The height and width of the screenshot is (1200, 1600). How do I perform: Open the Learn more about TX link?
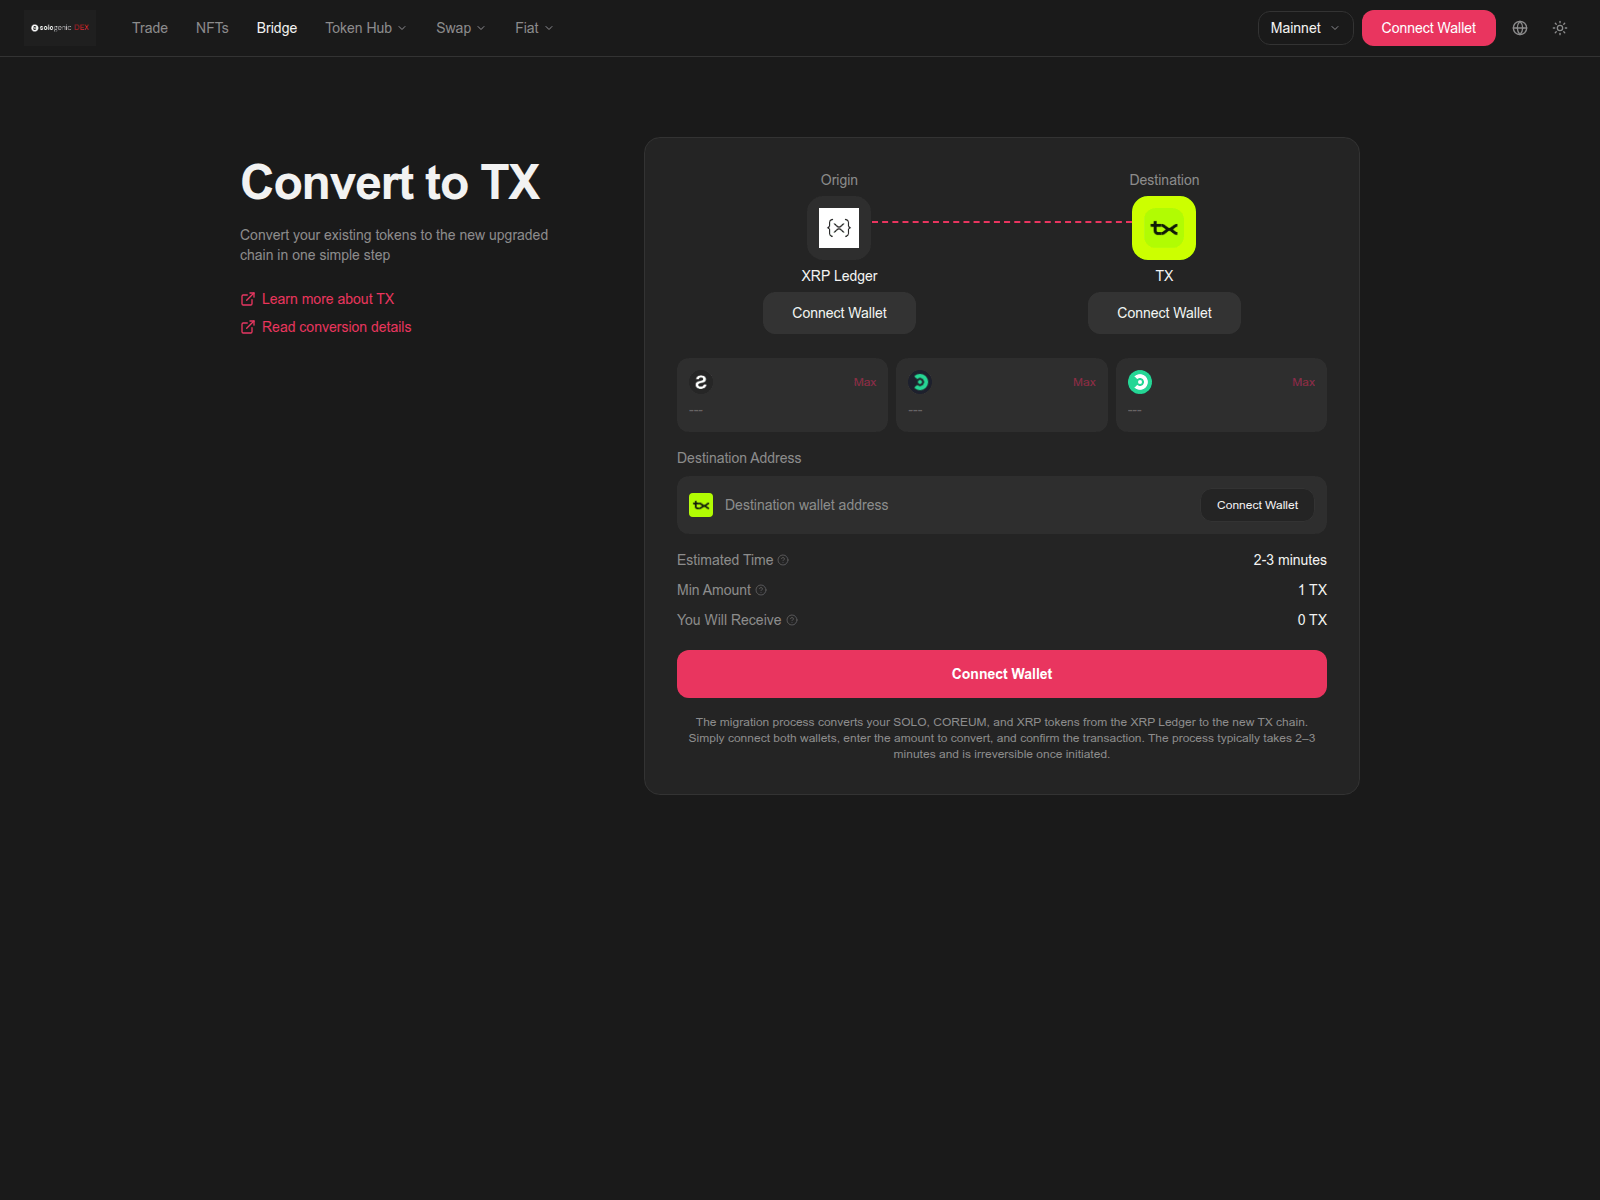tap(327, 299)
